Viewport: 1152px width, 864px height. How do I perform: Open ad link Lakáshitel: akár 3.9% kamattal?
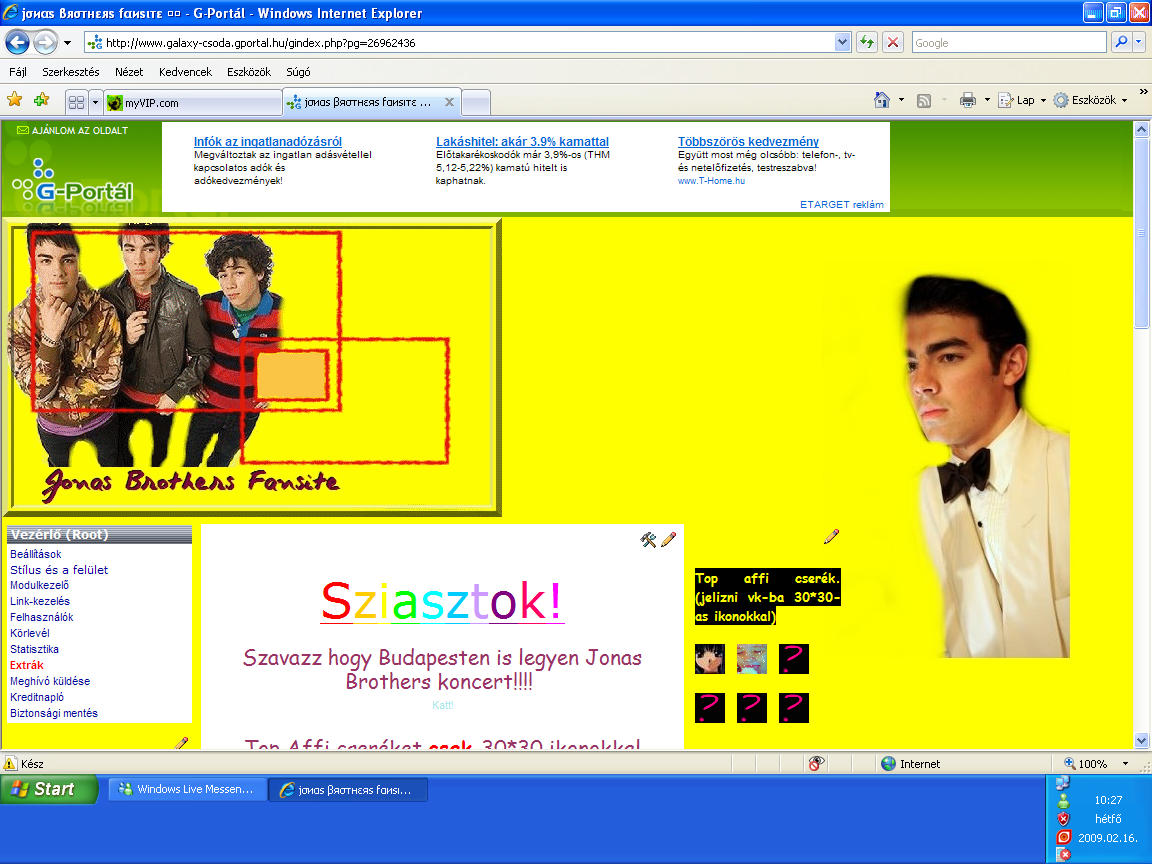(x=522, y=142)
